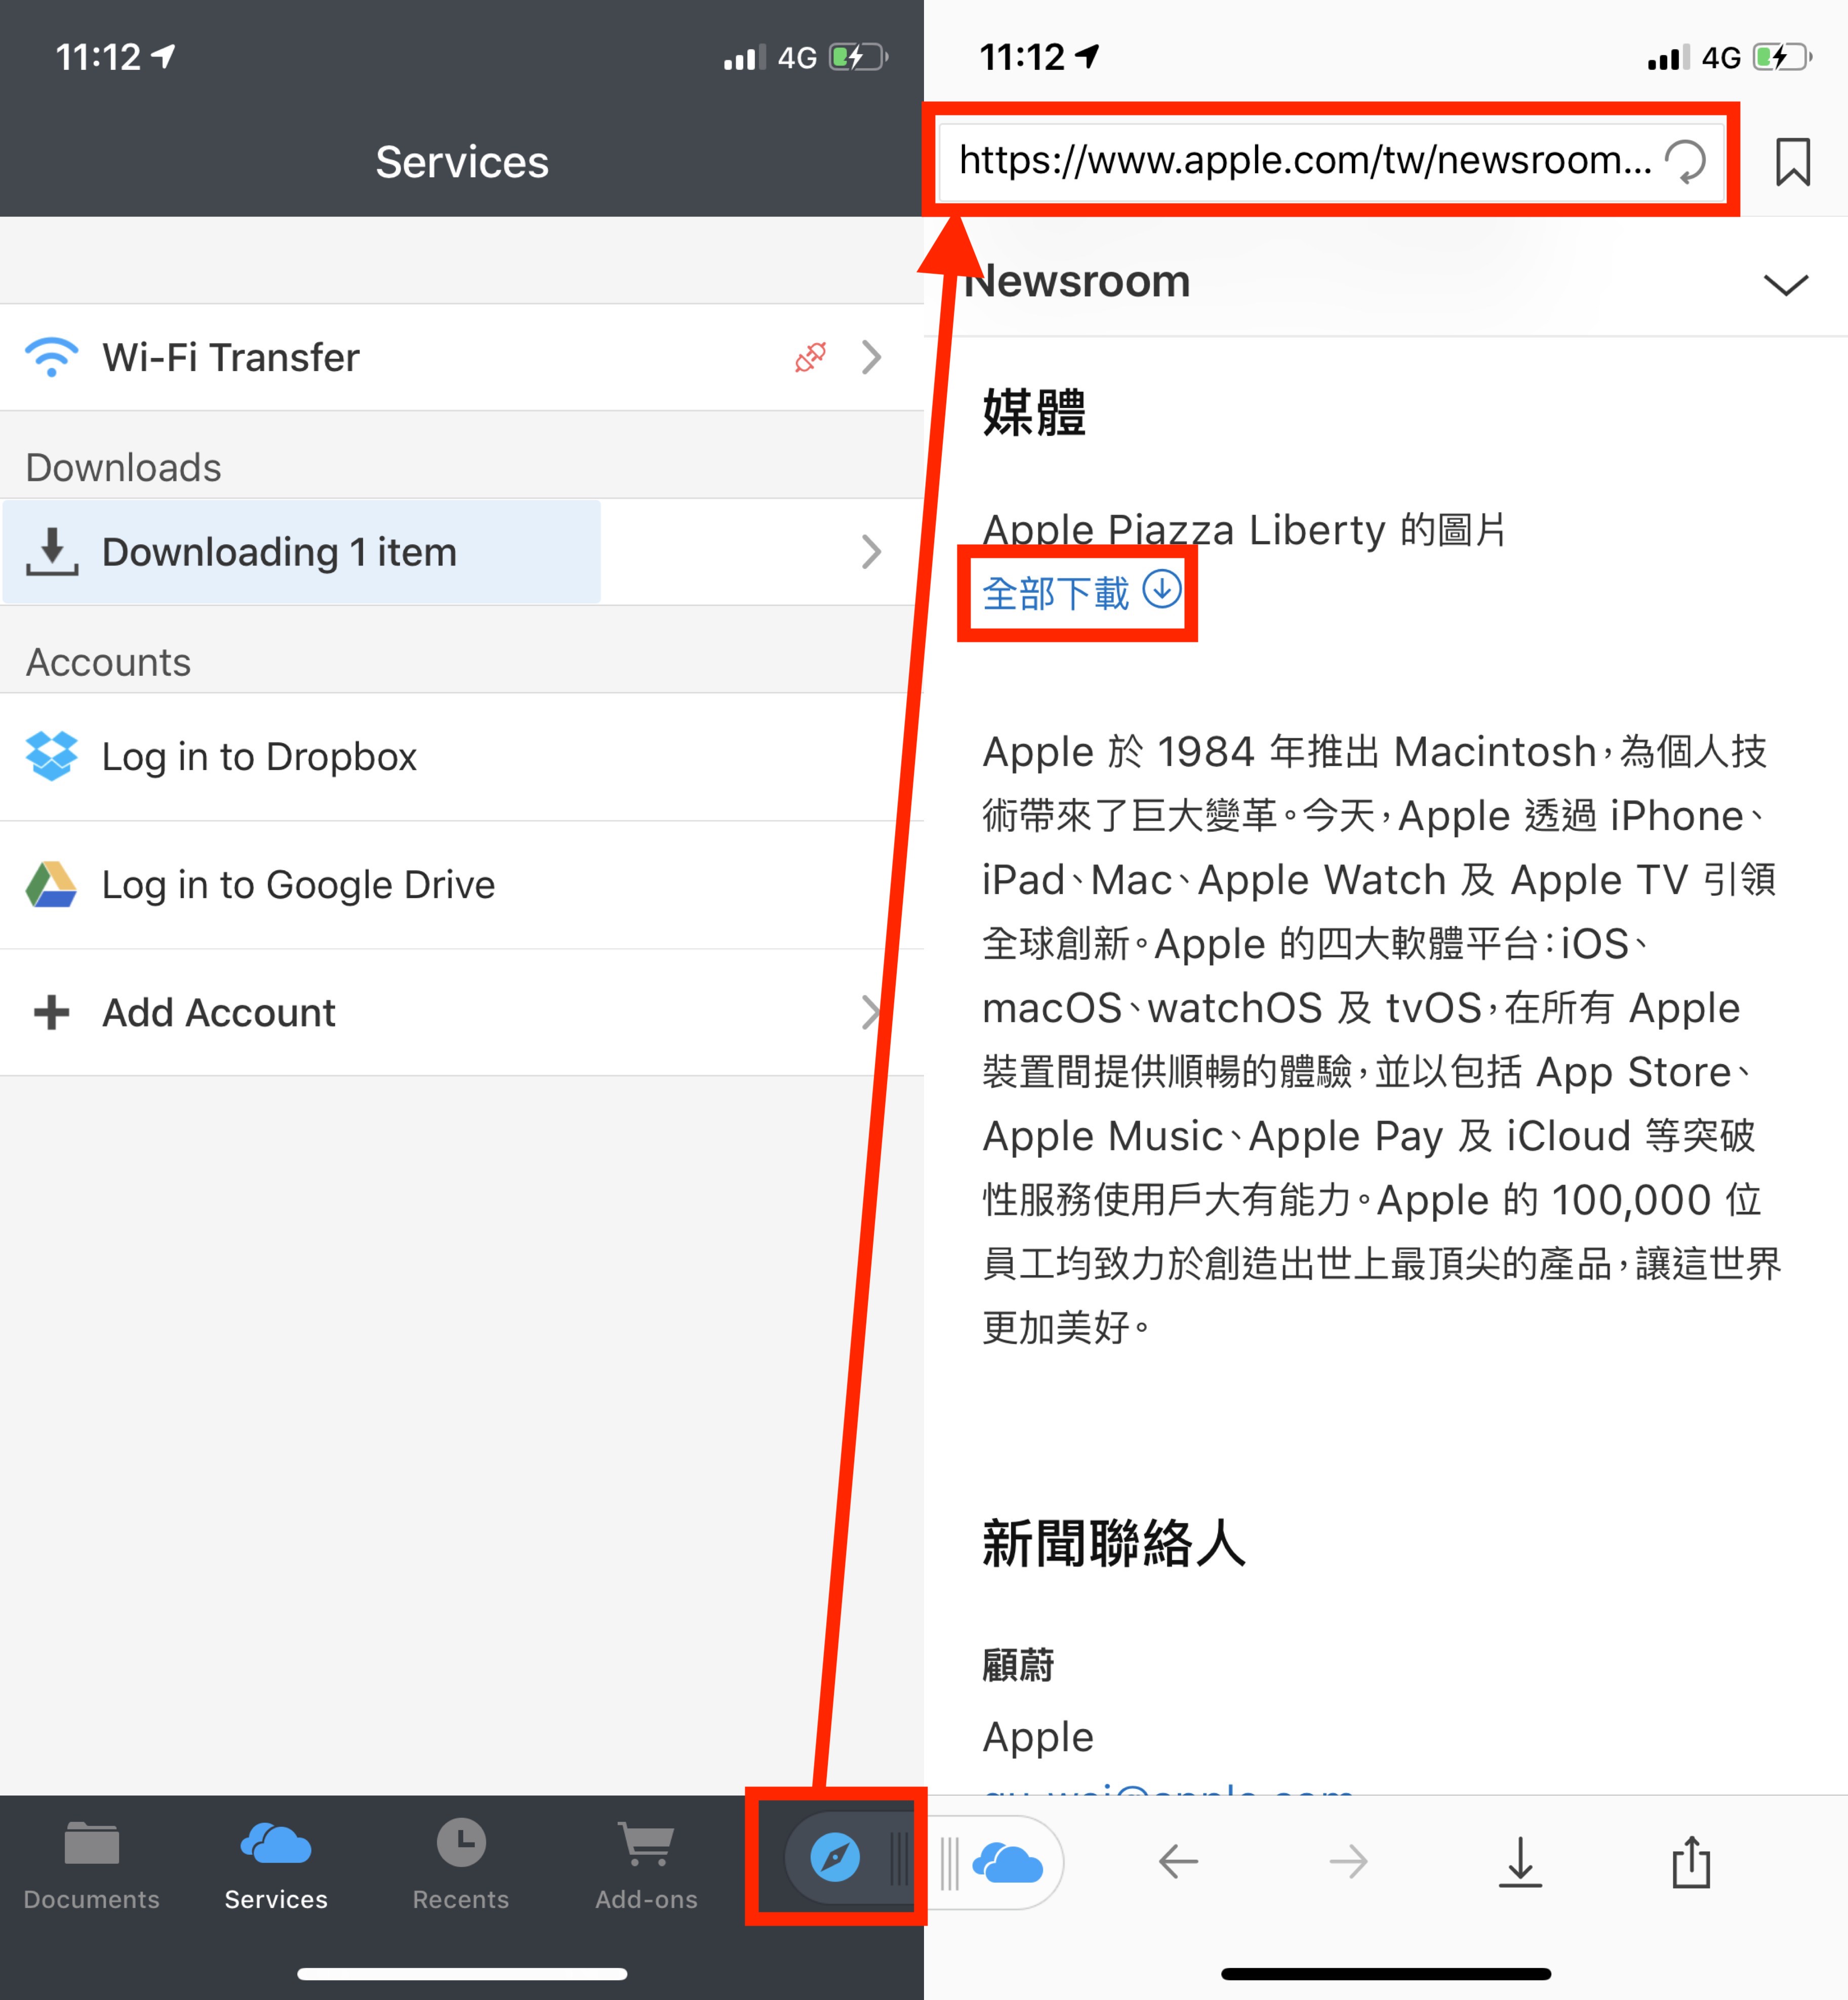Image resolution: width=1848 pixels, height=2000 pixels.
Task: Bookmark the page with the bookmark icon
Action: [1793, 162]
